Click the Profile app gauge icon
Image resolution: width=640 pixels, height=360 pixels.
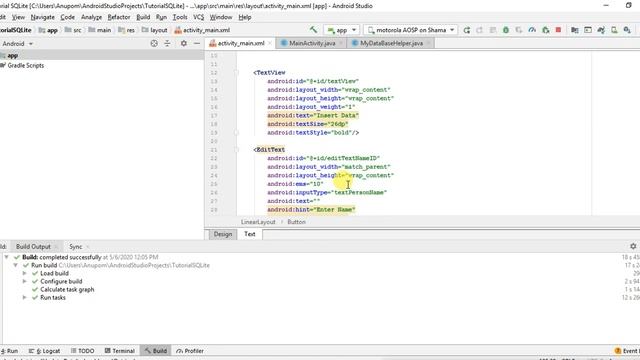[x=532, y=30]
